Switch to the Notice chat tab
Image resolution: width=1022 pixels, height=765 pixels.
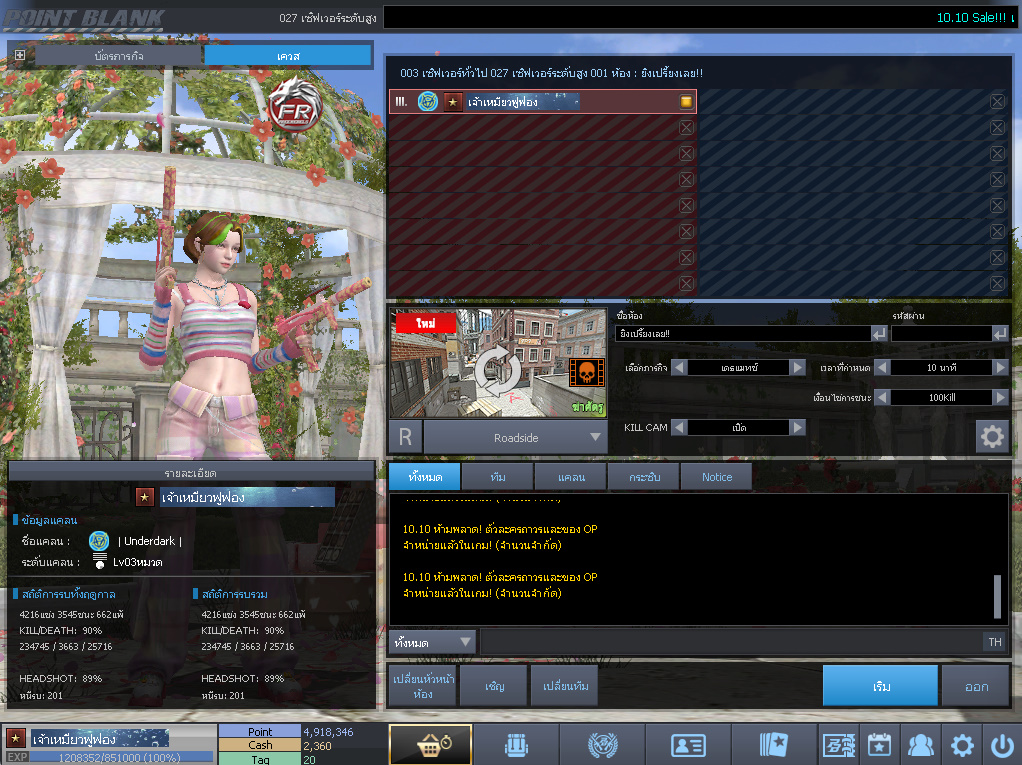tap(716, 477)
